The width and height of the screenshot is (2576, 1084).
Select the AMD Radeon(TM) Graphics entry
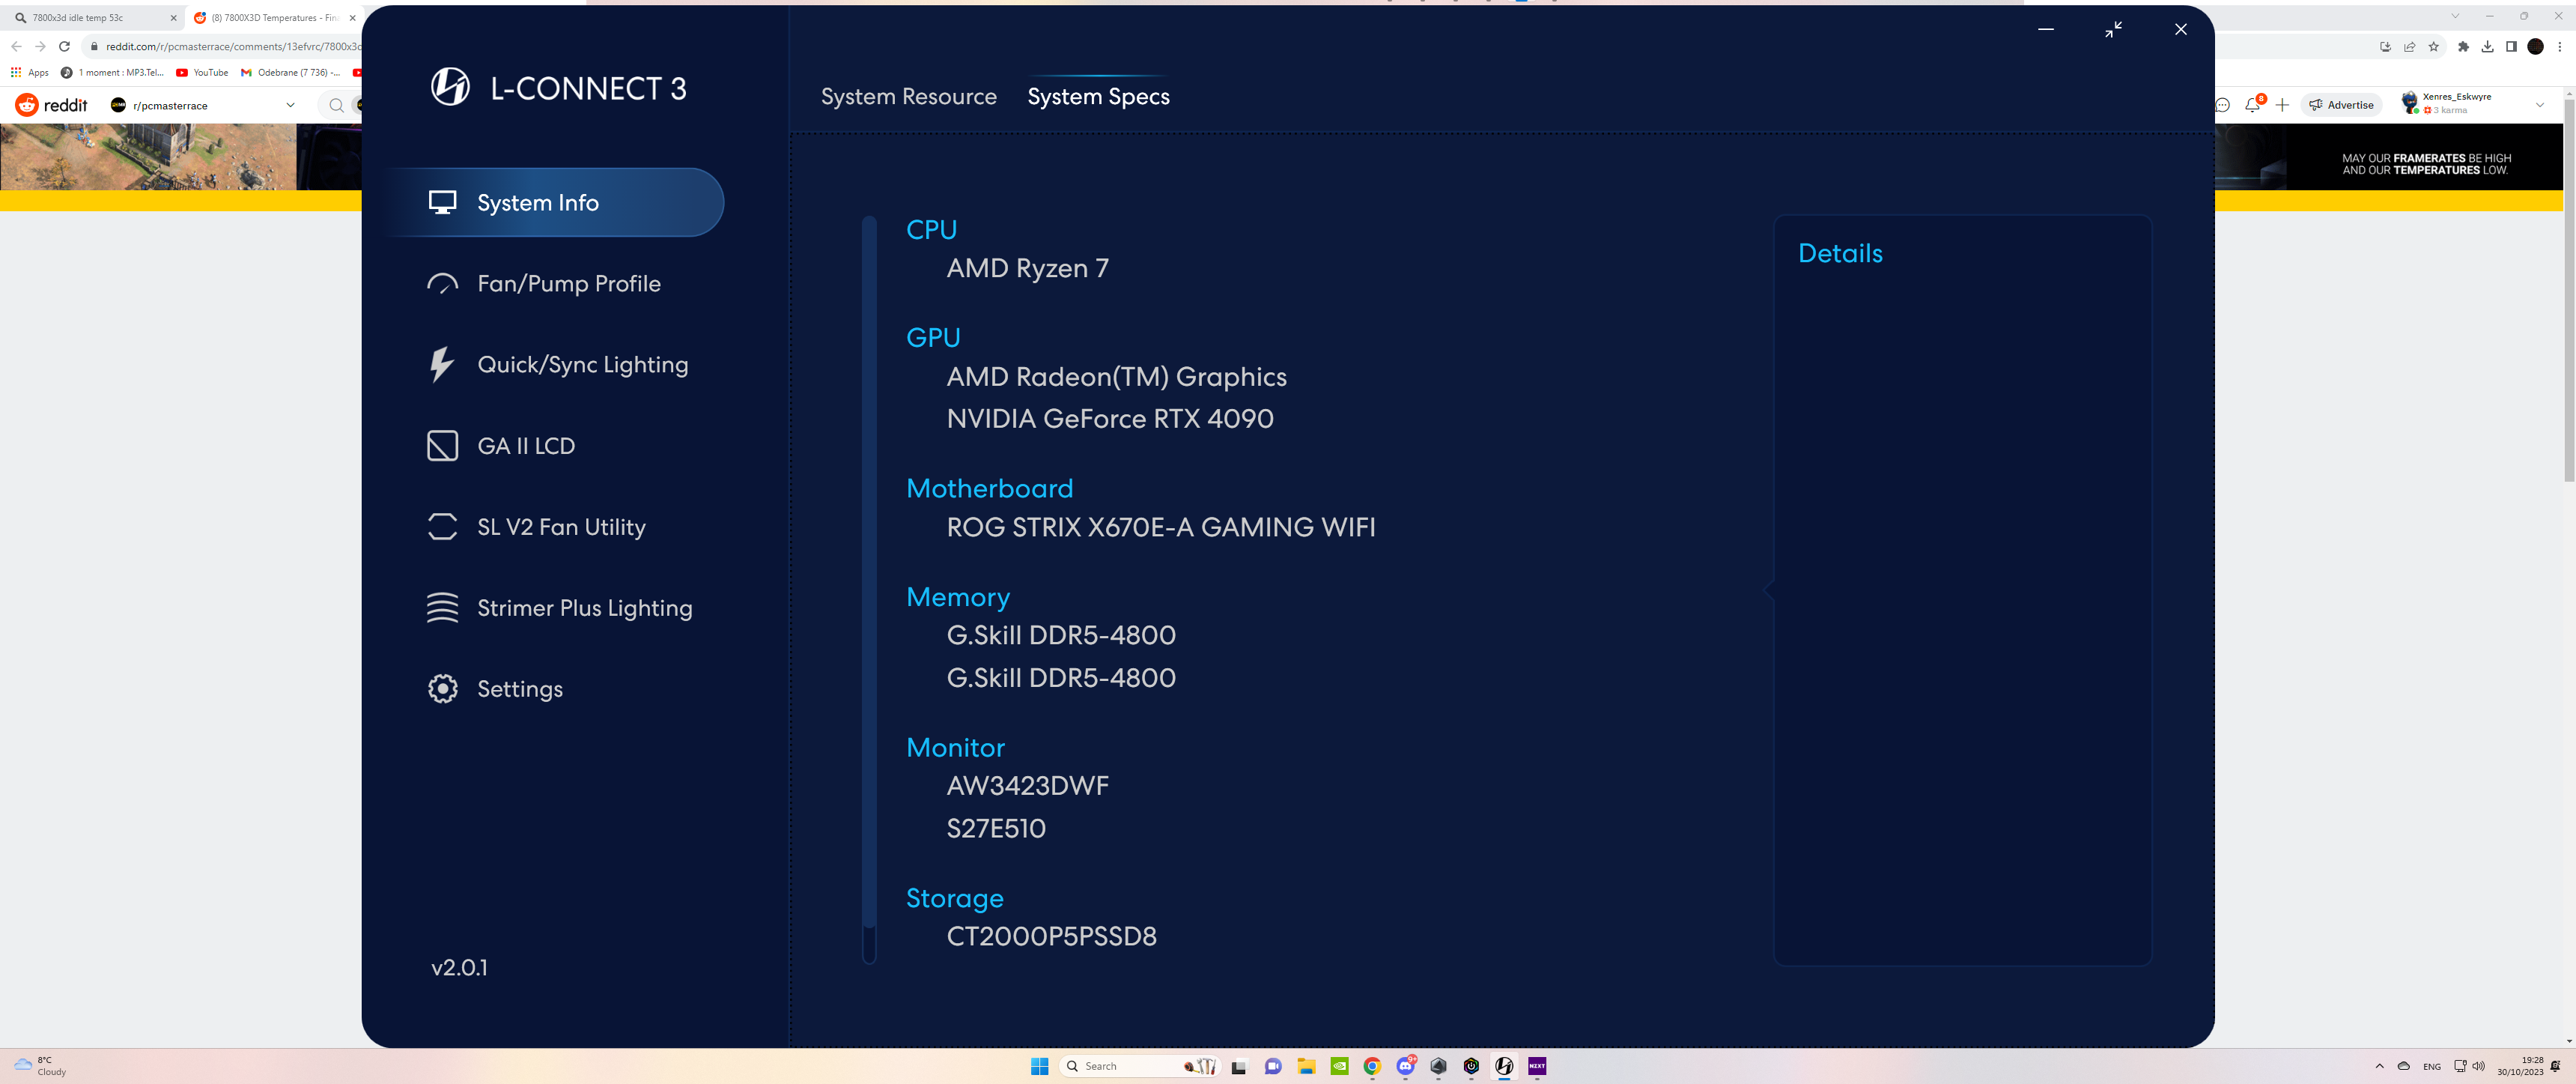(1116, 376)
